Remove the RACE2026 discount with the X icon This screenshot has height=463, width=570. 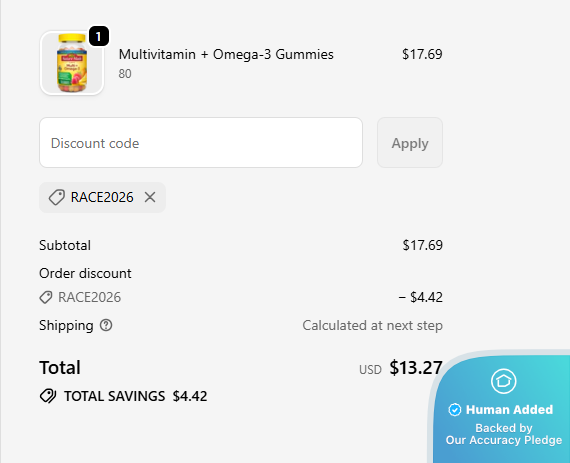point(150,197)
